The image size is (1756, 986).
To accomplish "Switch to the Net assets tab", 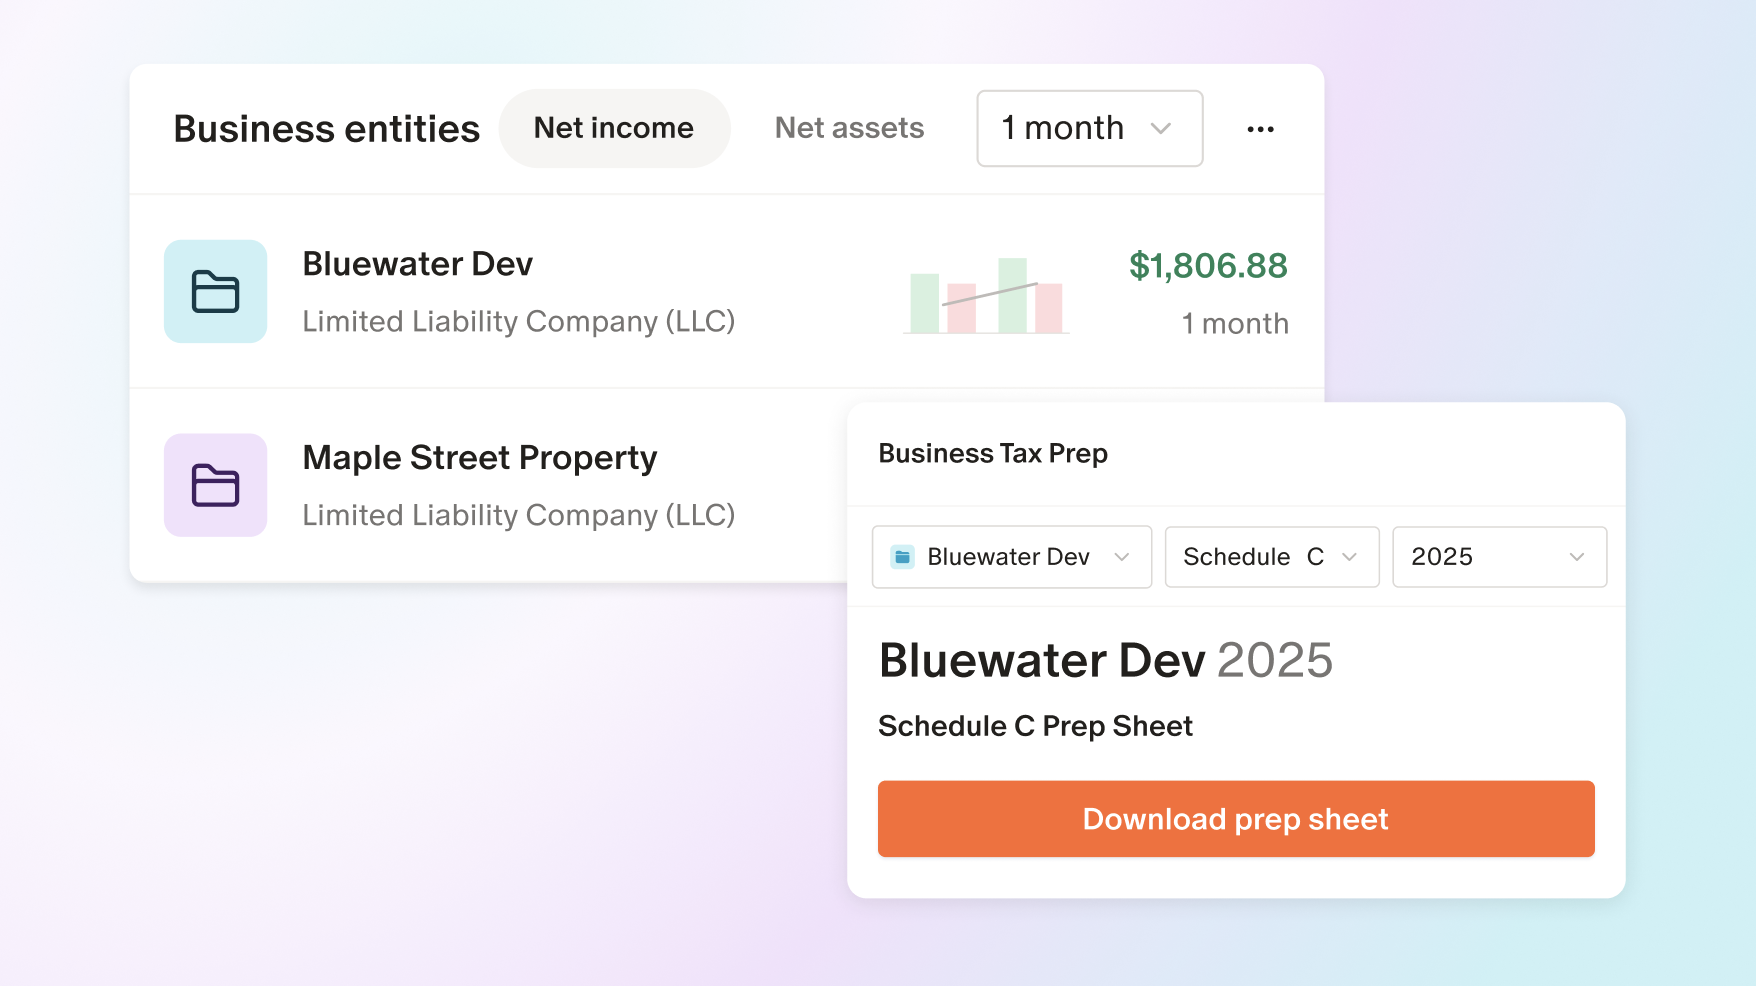I will point(849,128).
